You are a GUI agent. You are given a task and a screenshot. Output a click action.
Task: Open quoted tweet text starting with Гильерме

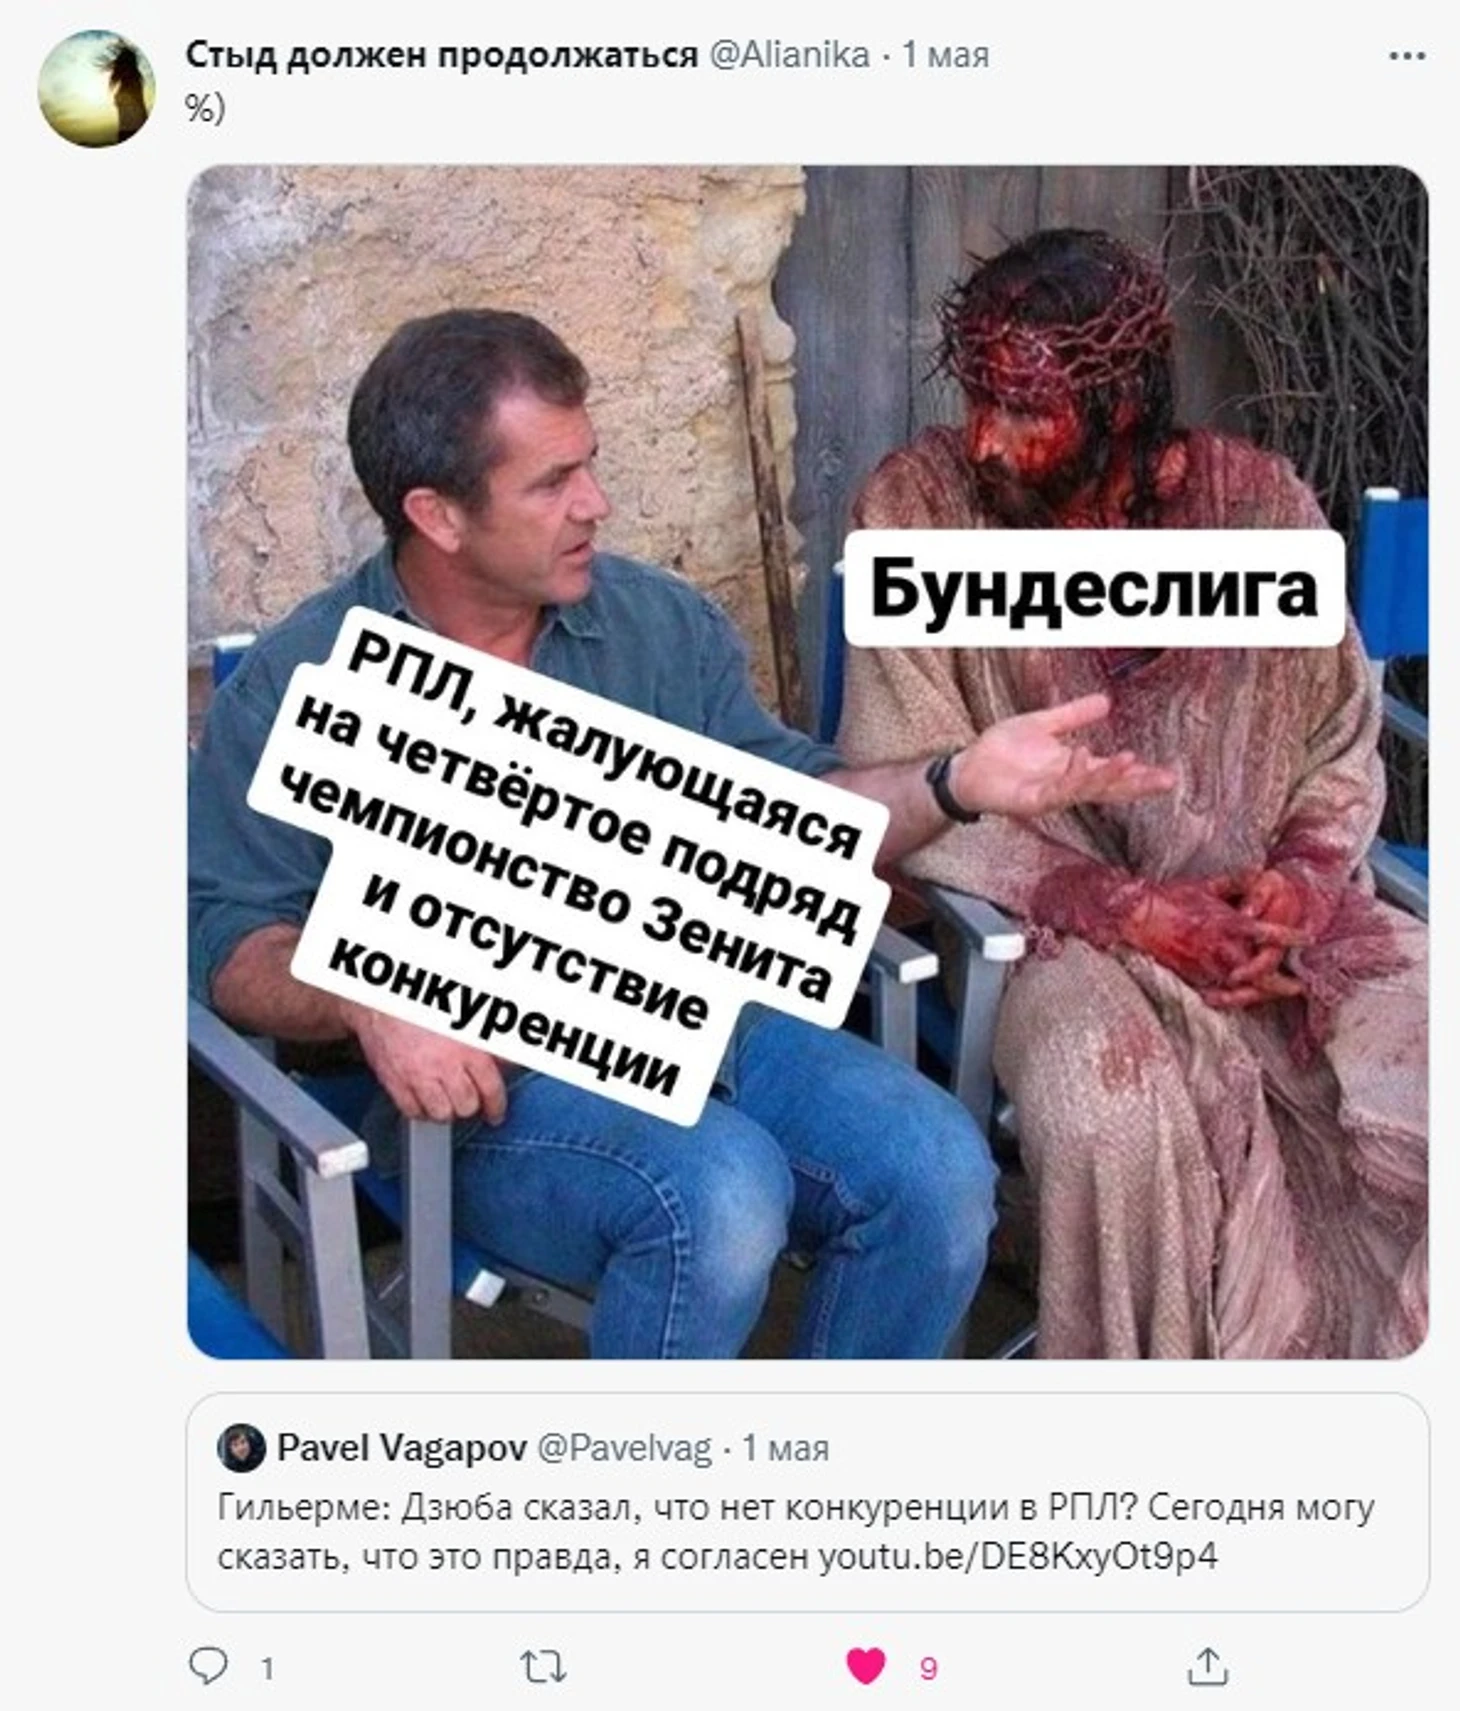coord(795,1531)
